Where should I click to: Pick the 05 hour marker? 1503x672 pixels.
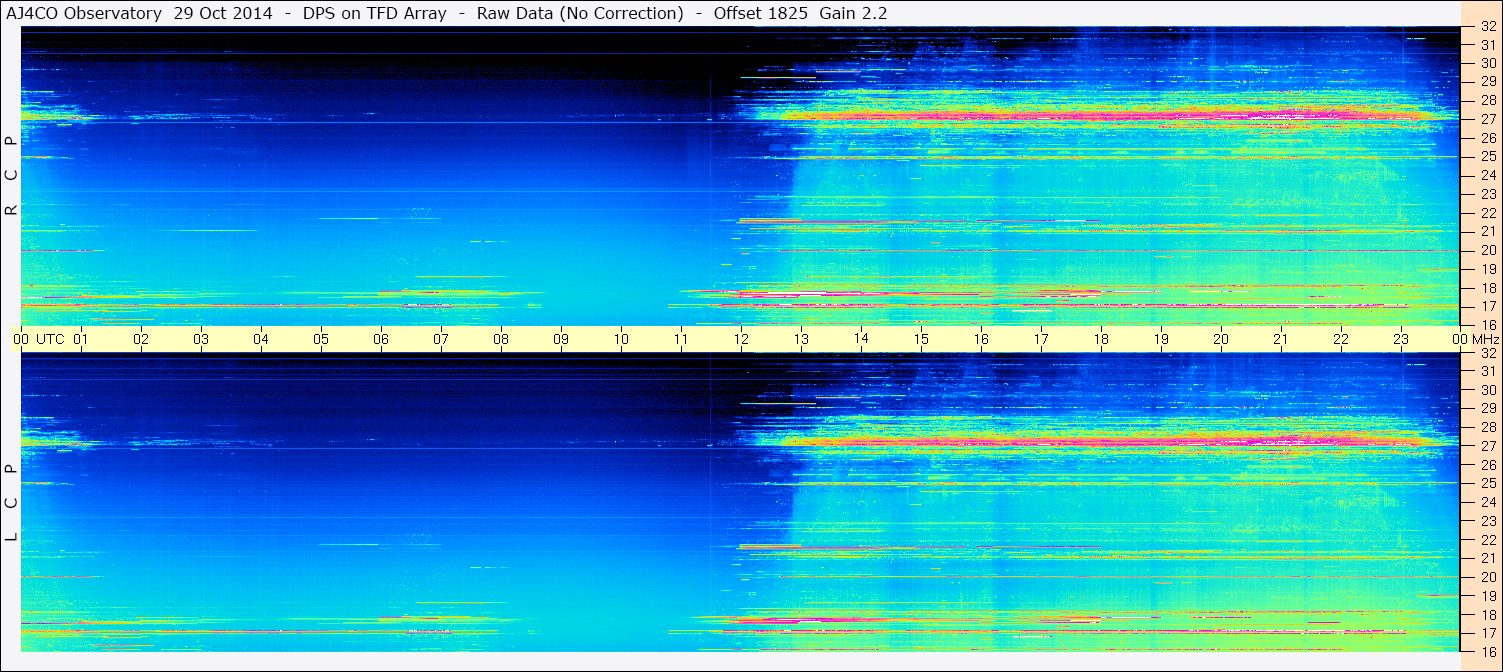coord(321,339)
